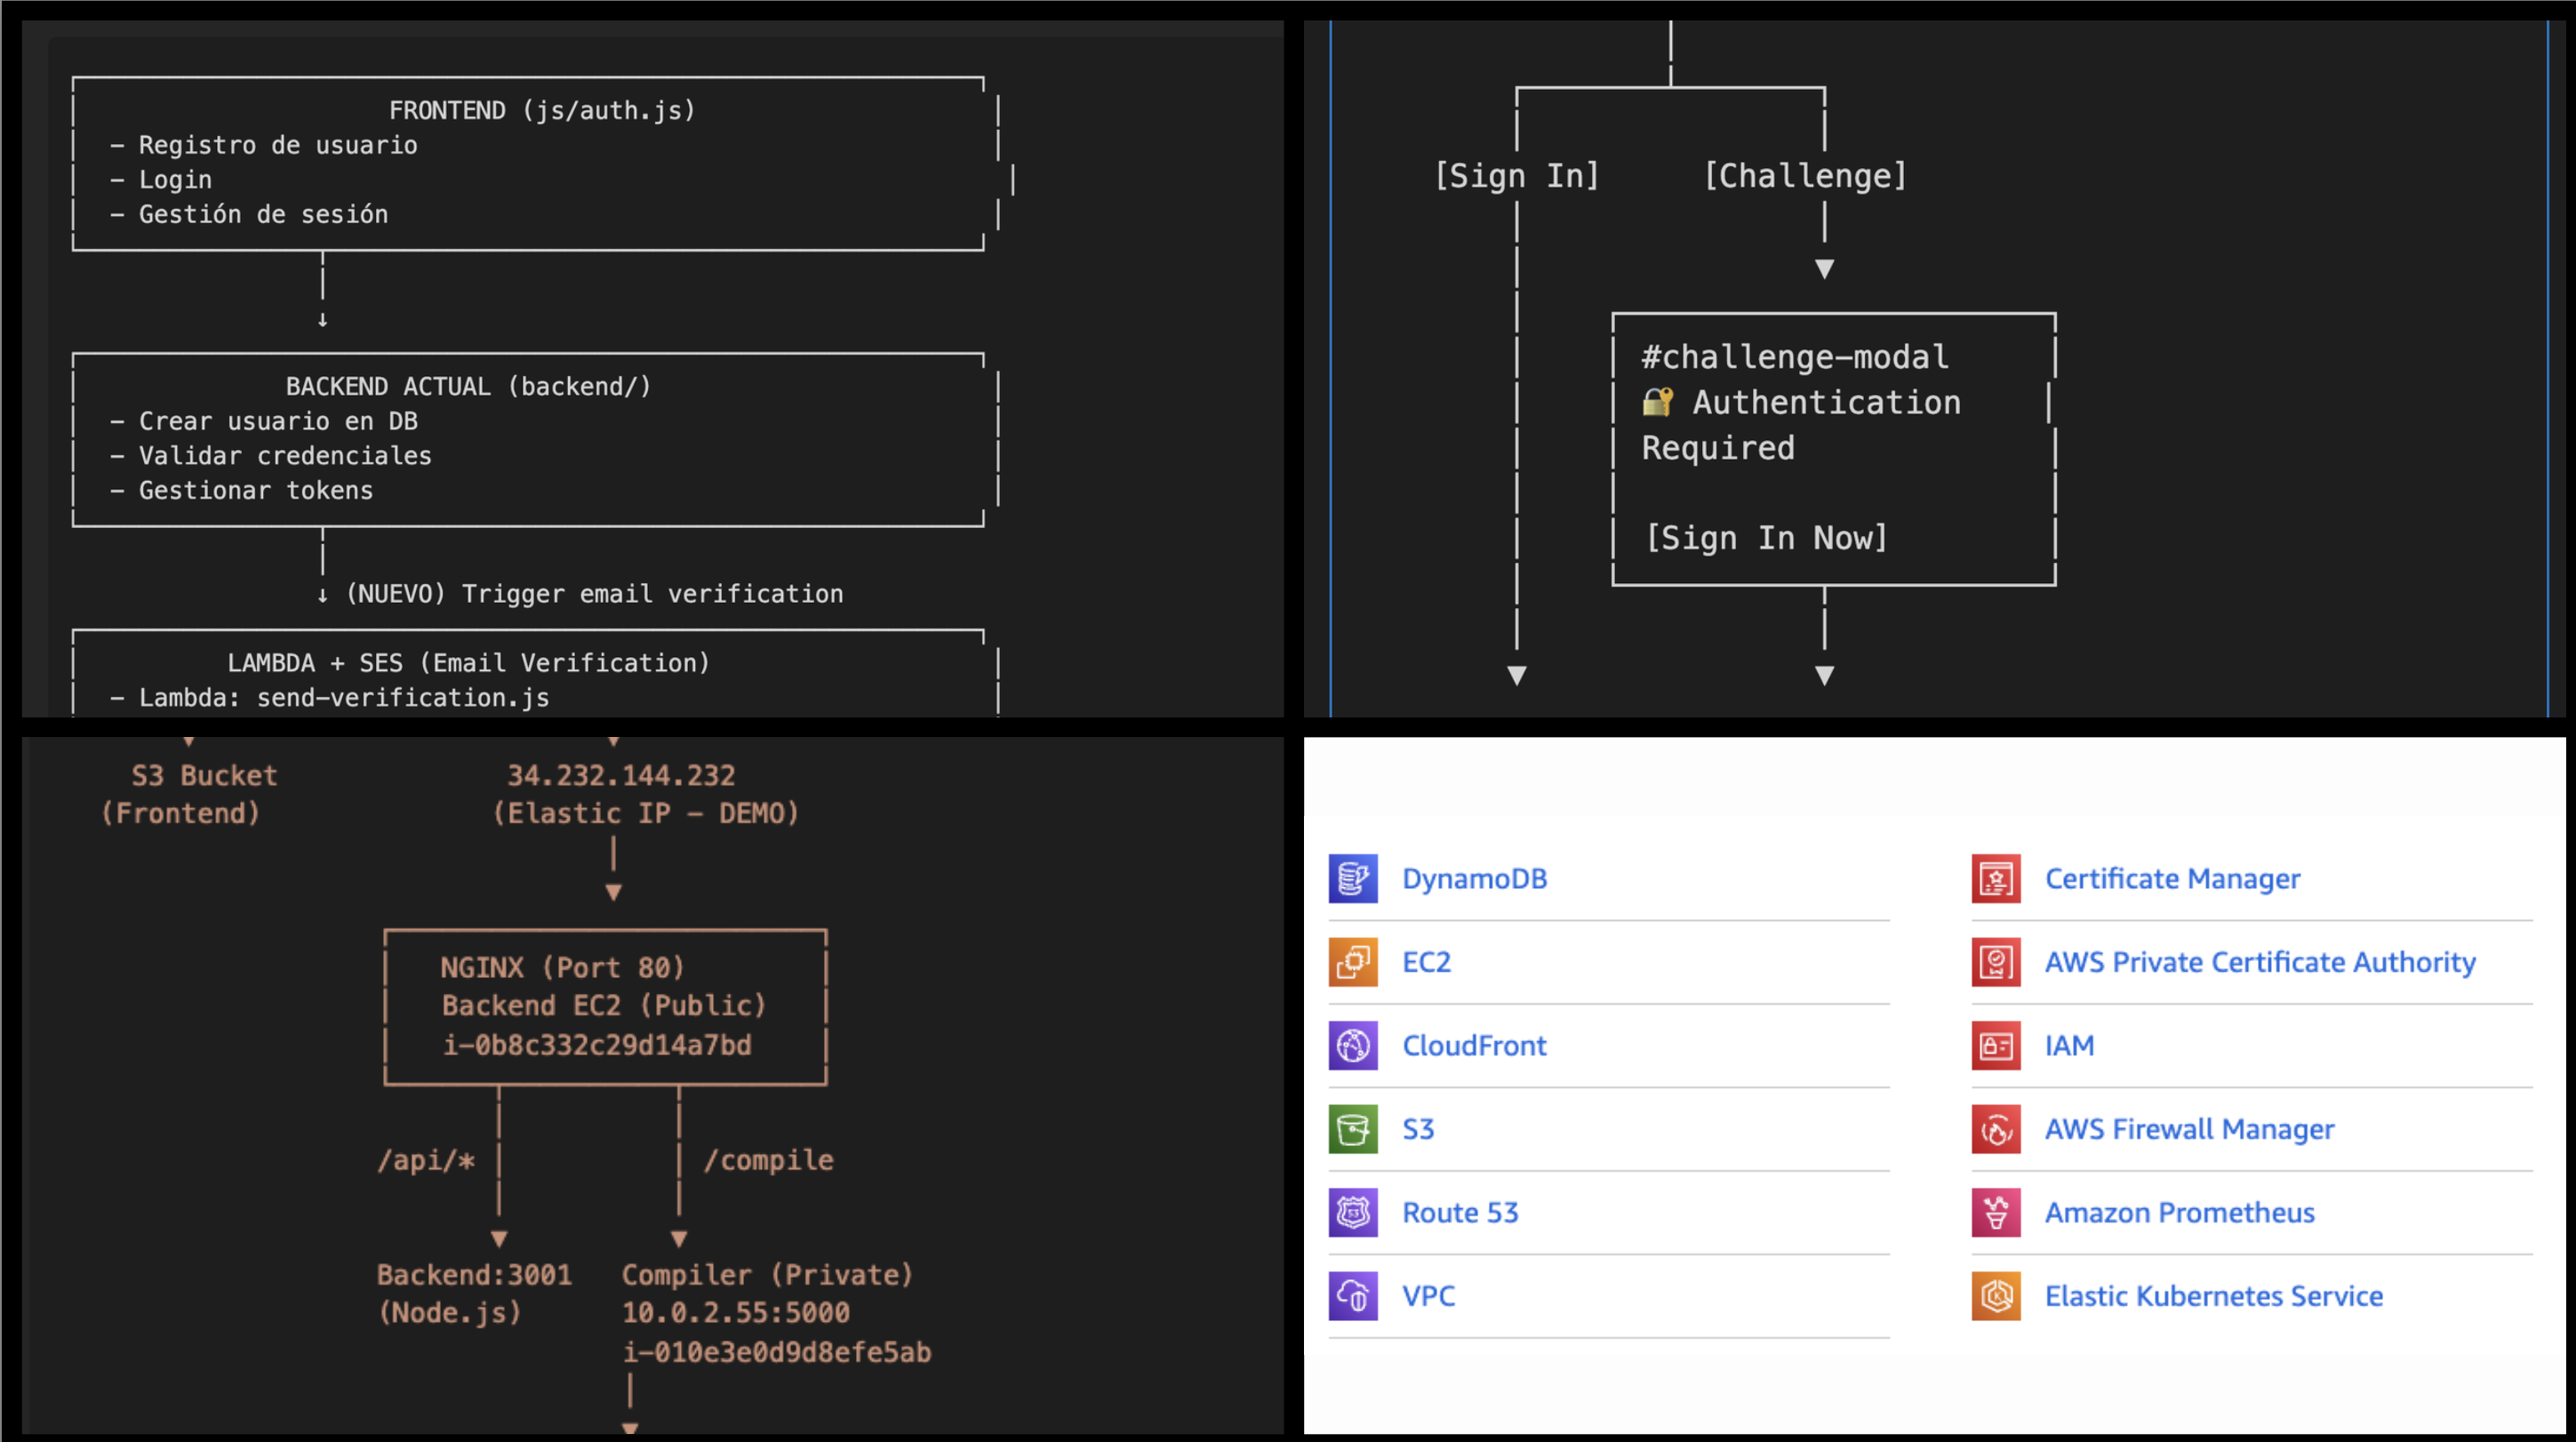This screenshot has height=1442, width=2576.
Task: Click the VPC service icon
Action: pos(1353,1296)
